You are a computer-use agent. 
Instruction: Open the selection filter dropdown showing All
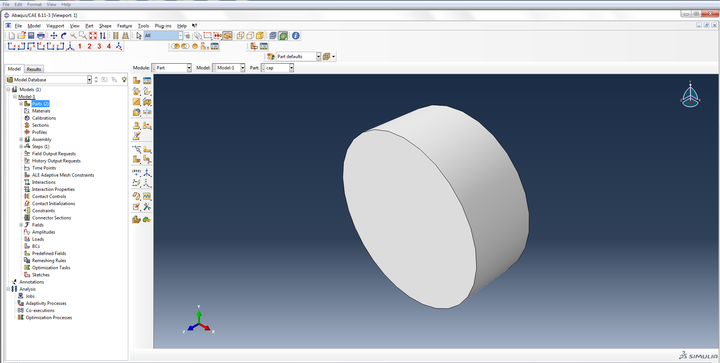[x=163, y=35]
